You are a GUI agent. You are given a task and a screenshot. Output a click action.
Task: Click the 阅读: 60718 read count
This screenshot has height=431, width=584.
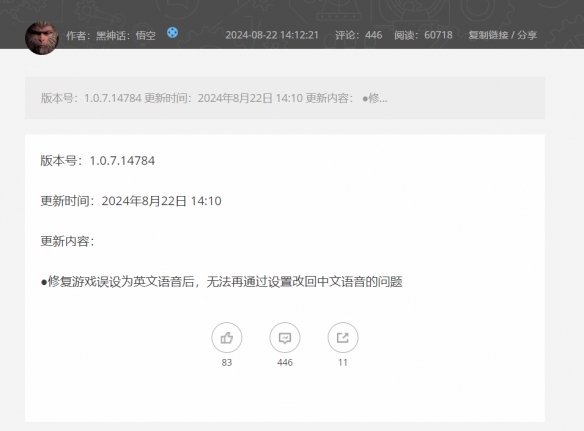(423, 35)
